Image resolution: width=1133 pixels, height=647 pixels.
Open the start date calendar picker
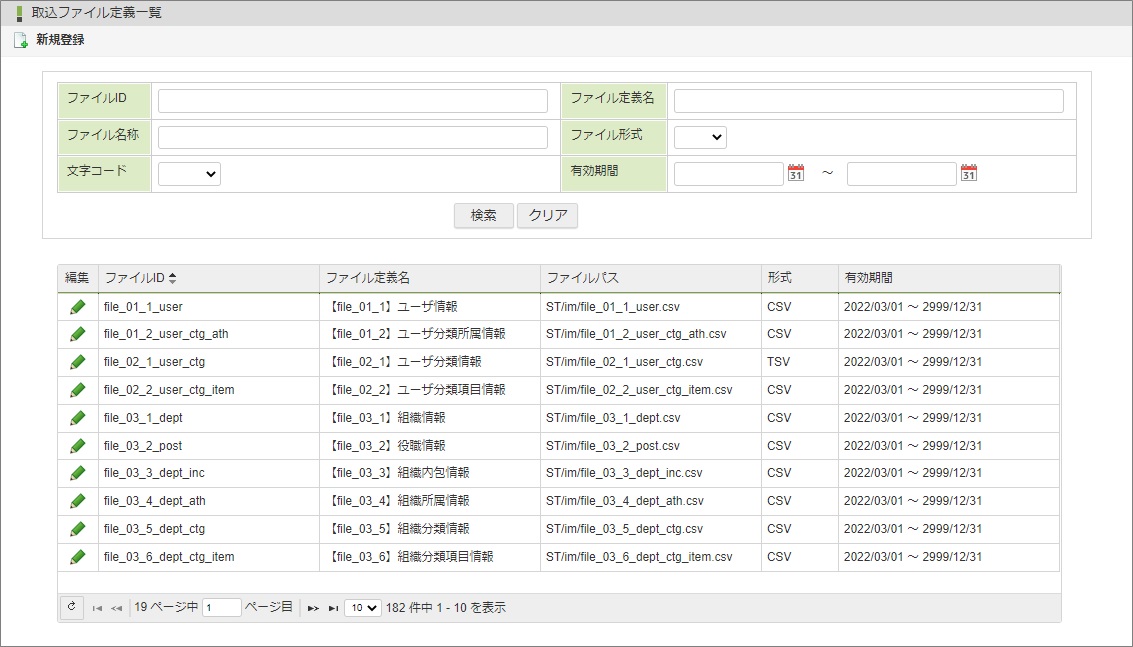pyautogui.click(x=796, y=173)
